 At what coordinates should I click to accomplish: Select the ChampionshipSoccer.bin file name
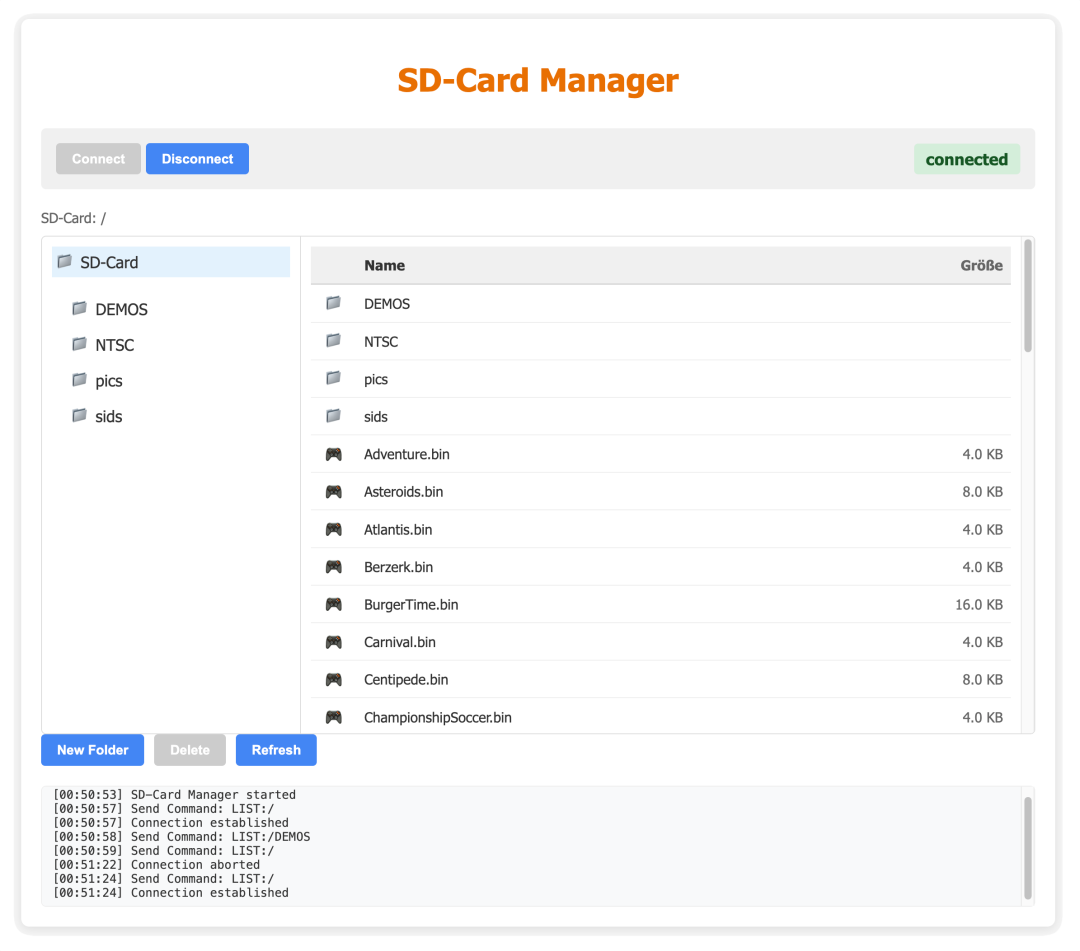tap(437, 718)
